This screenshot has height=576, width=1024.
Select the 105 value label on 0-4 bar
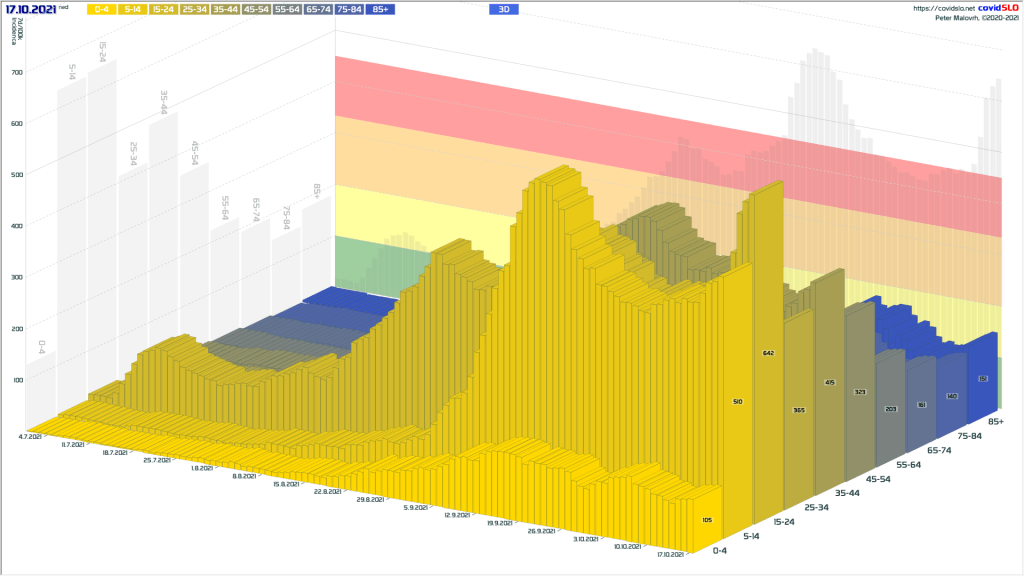(707, 520)
